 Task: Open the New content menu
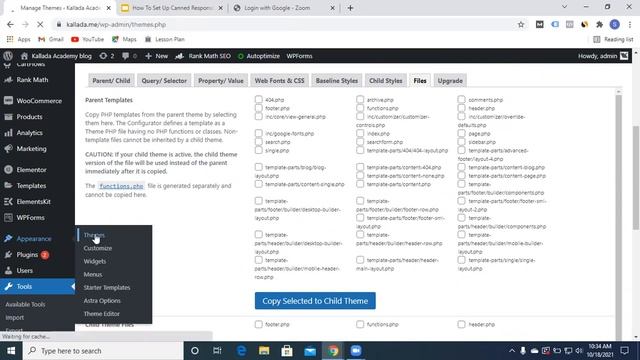coord(156,56)
